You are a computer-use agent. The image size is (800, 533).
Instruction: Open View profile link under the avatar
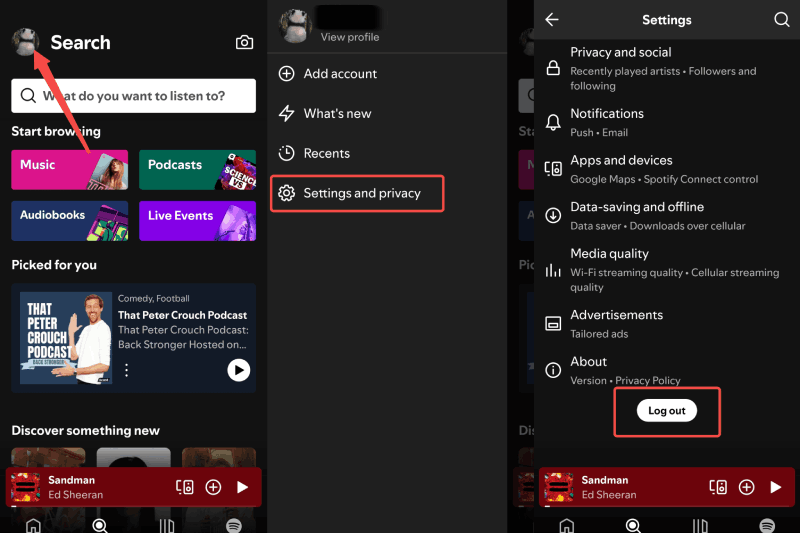click(x=349, y=37)
